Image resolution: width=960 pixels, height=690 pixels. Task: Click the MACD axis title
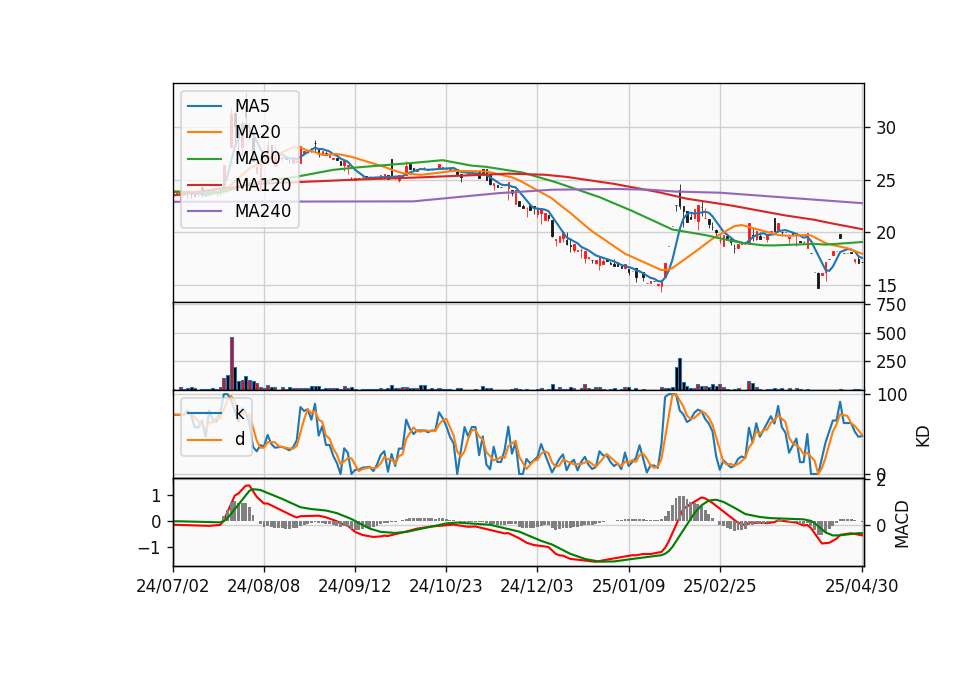901,524
